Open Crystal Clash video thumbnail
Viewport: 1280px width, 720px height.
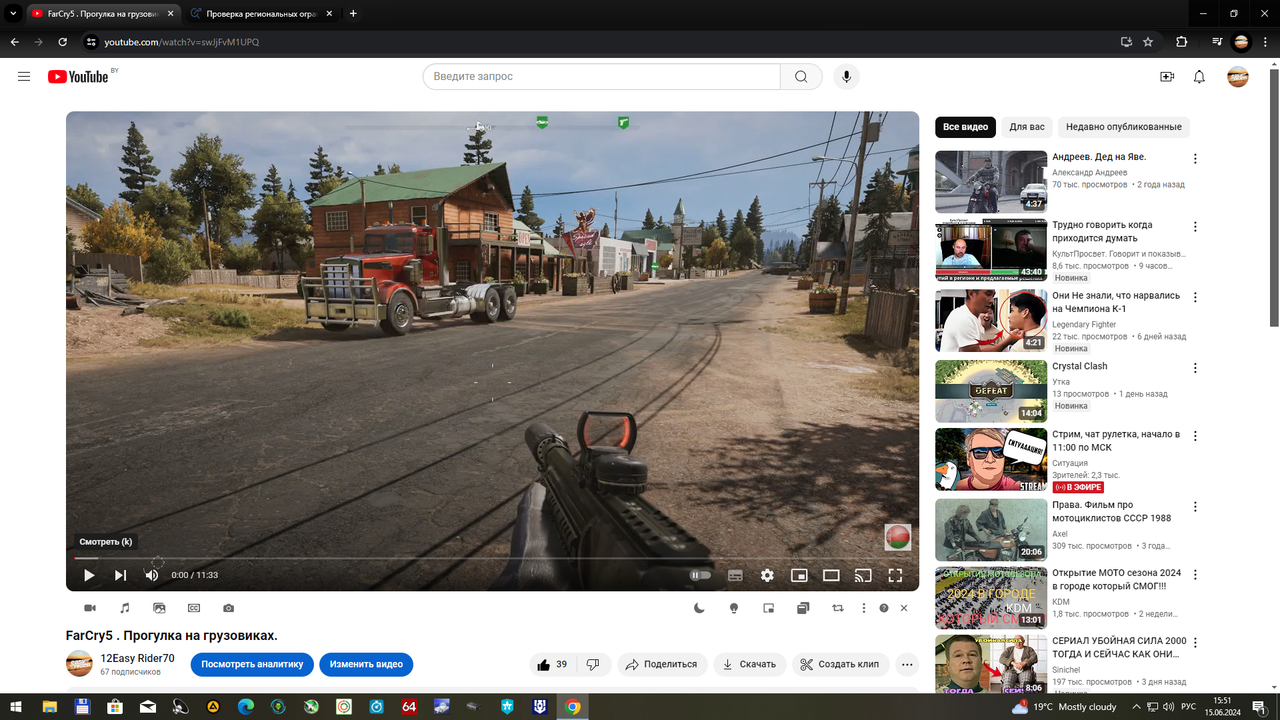point(991,391)
